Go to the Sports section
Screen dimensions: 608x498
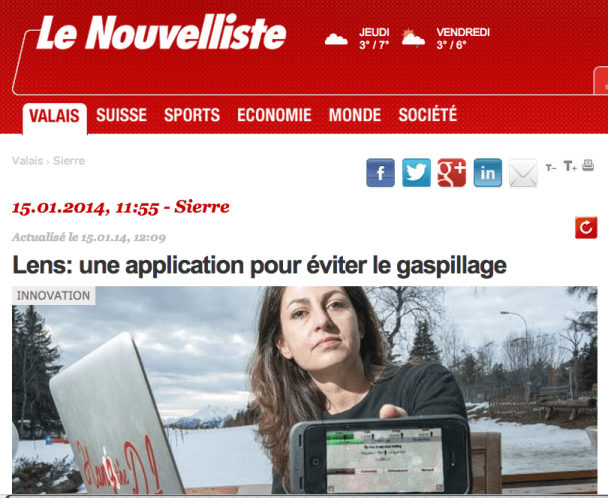click(x=192, y=115)
